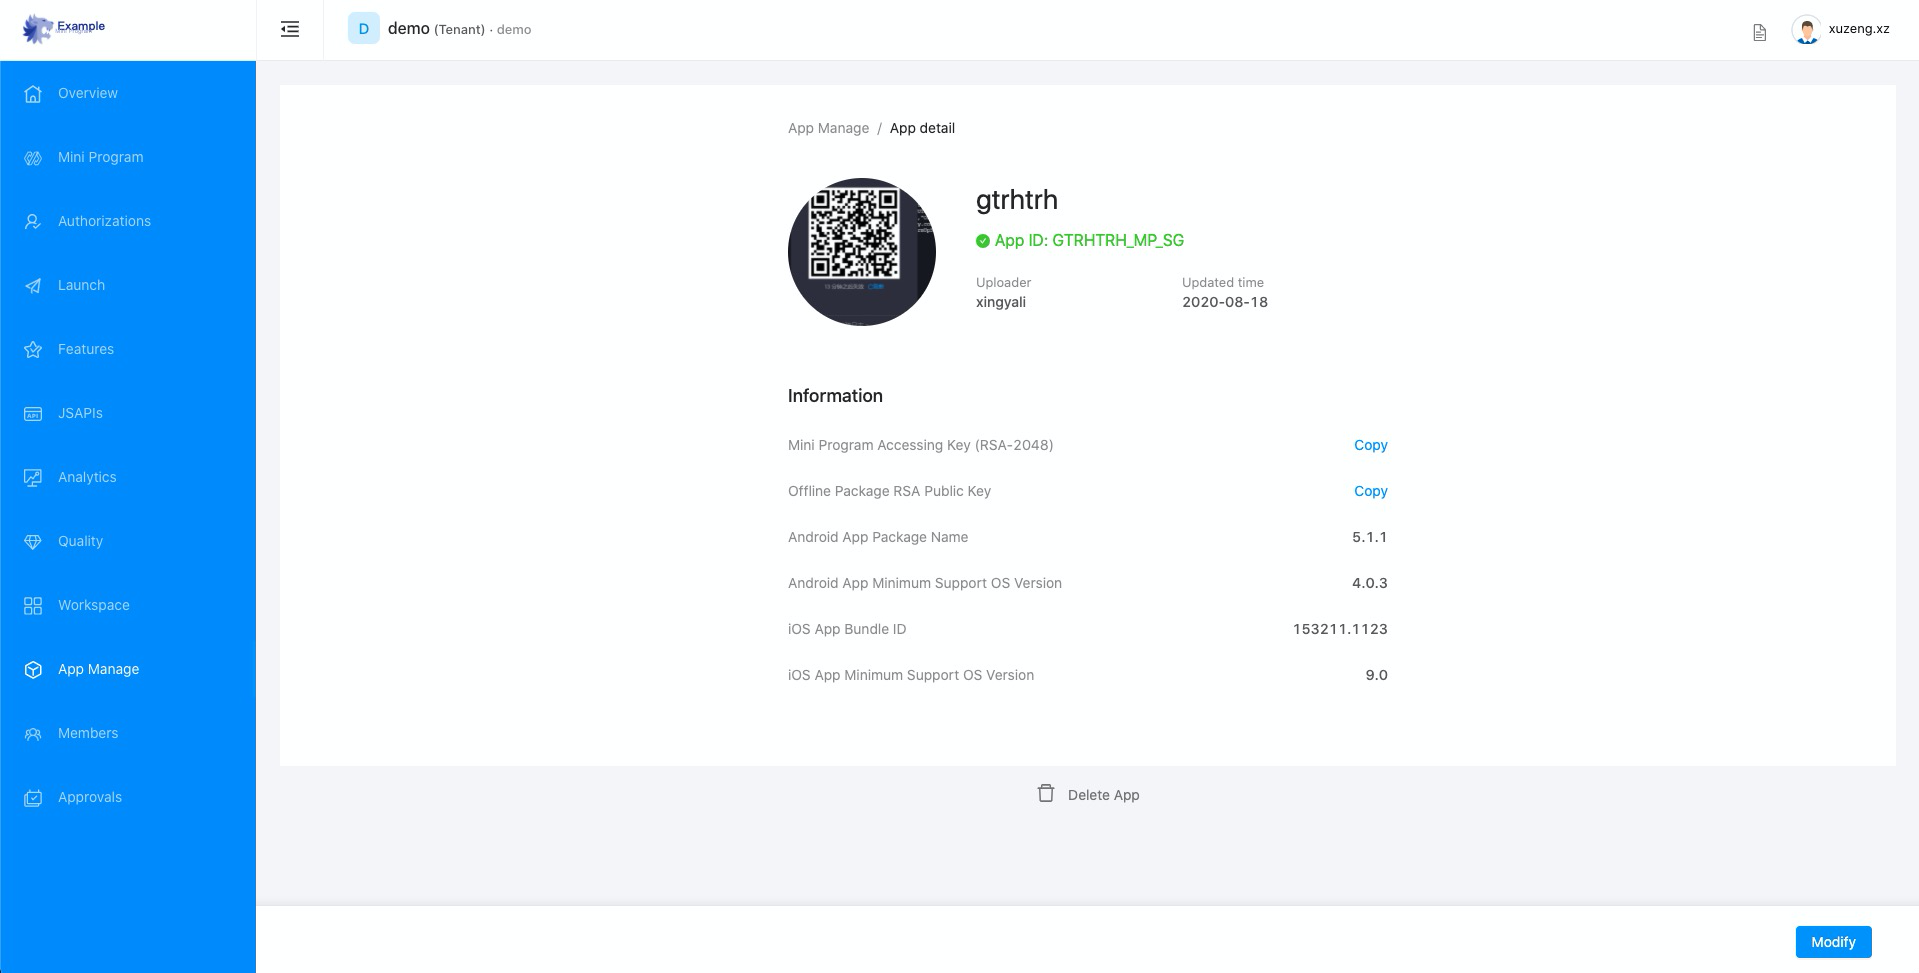This screenshot has width=1919, height=973.
Task: Go to the Quality section
Action: pos(79,541)
